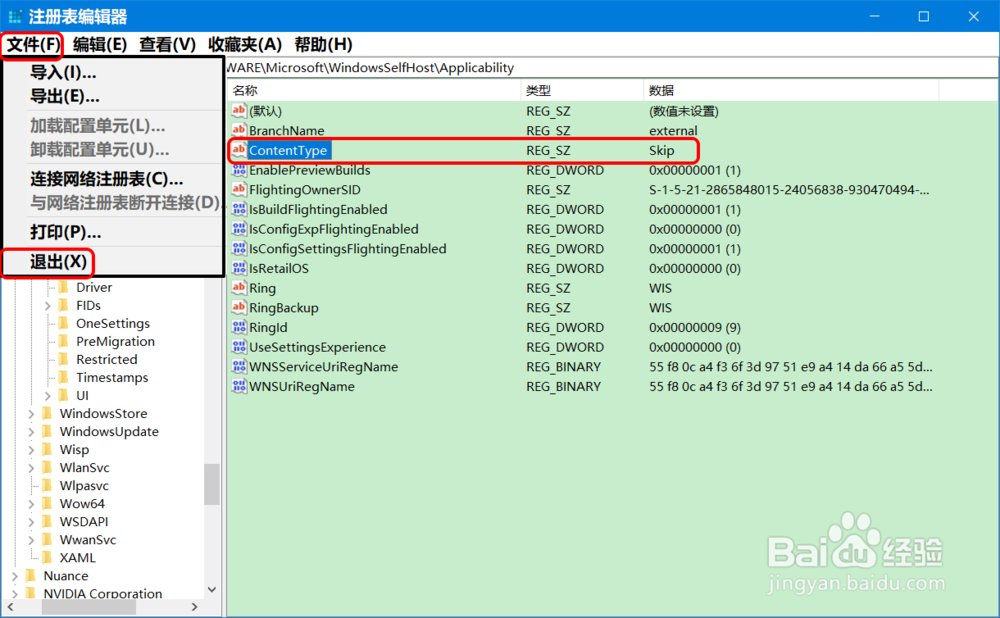This screenshot has width=1000, height=618.
Task: Click the OneSettings folder icon
Action: [64, 323]
